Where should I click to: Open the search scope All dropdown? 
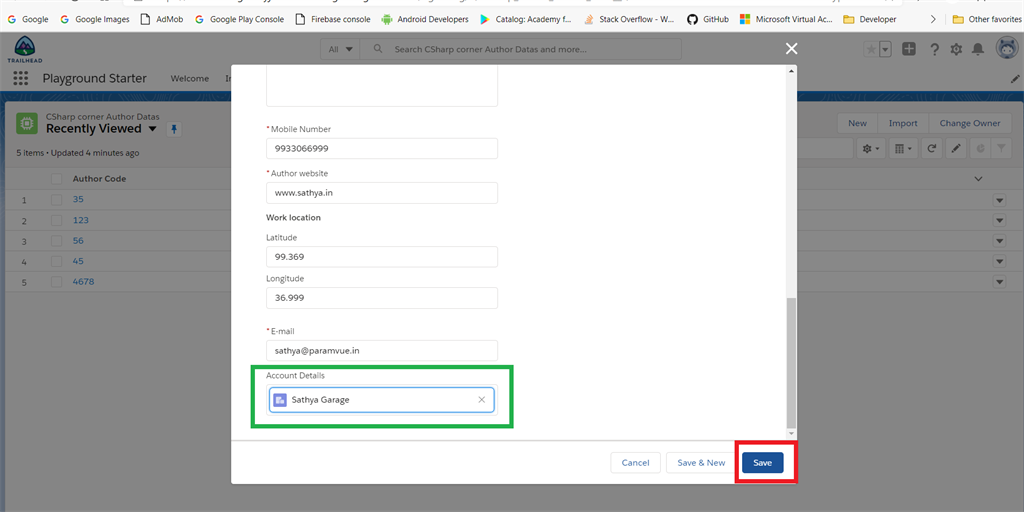click(x=340, y=49)
